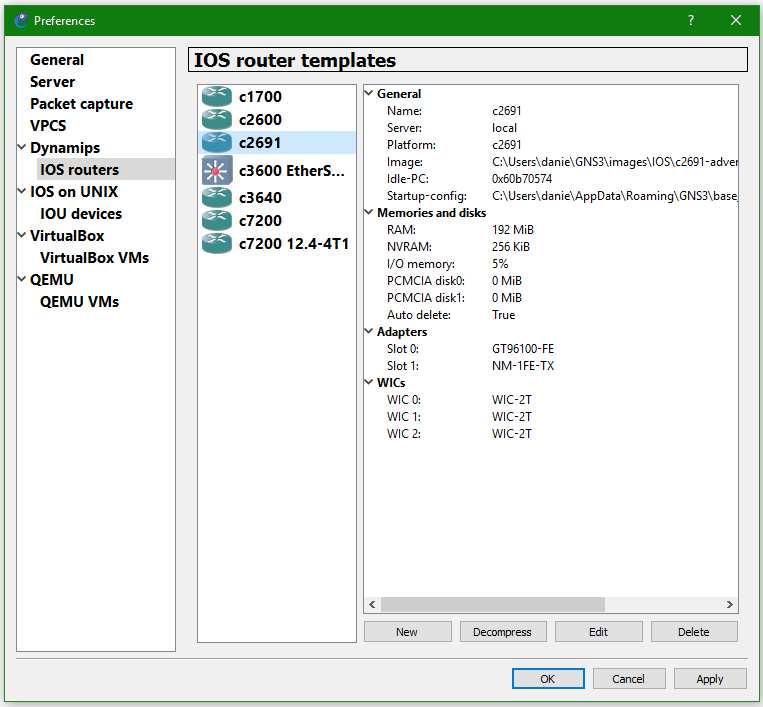Screen dimensions: 763x707
Task: Open the VirtualBox VMs page
Action: (94, 257)
